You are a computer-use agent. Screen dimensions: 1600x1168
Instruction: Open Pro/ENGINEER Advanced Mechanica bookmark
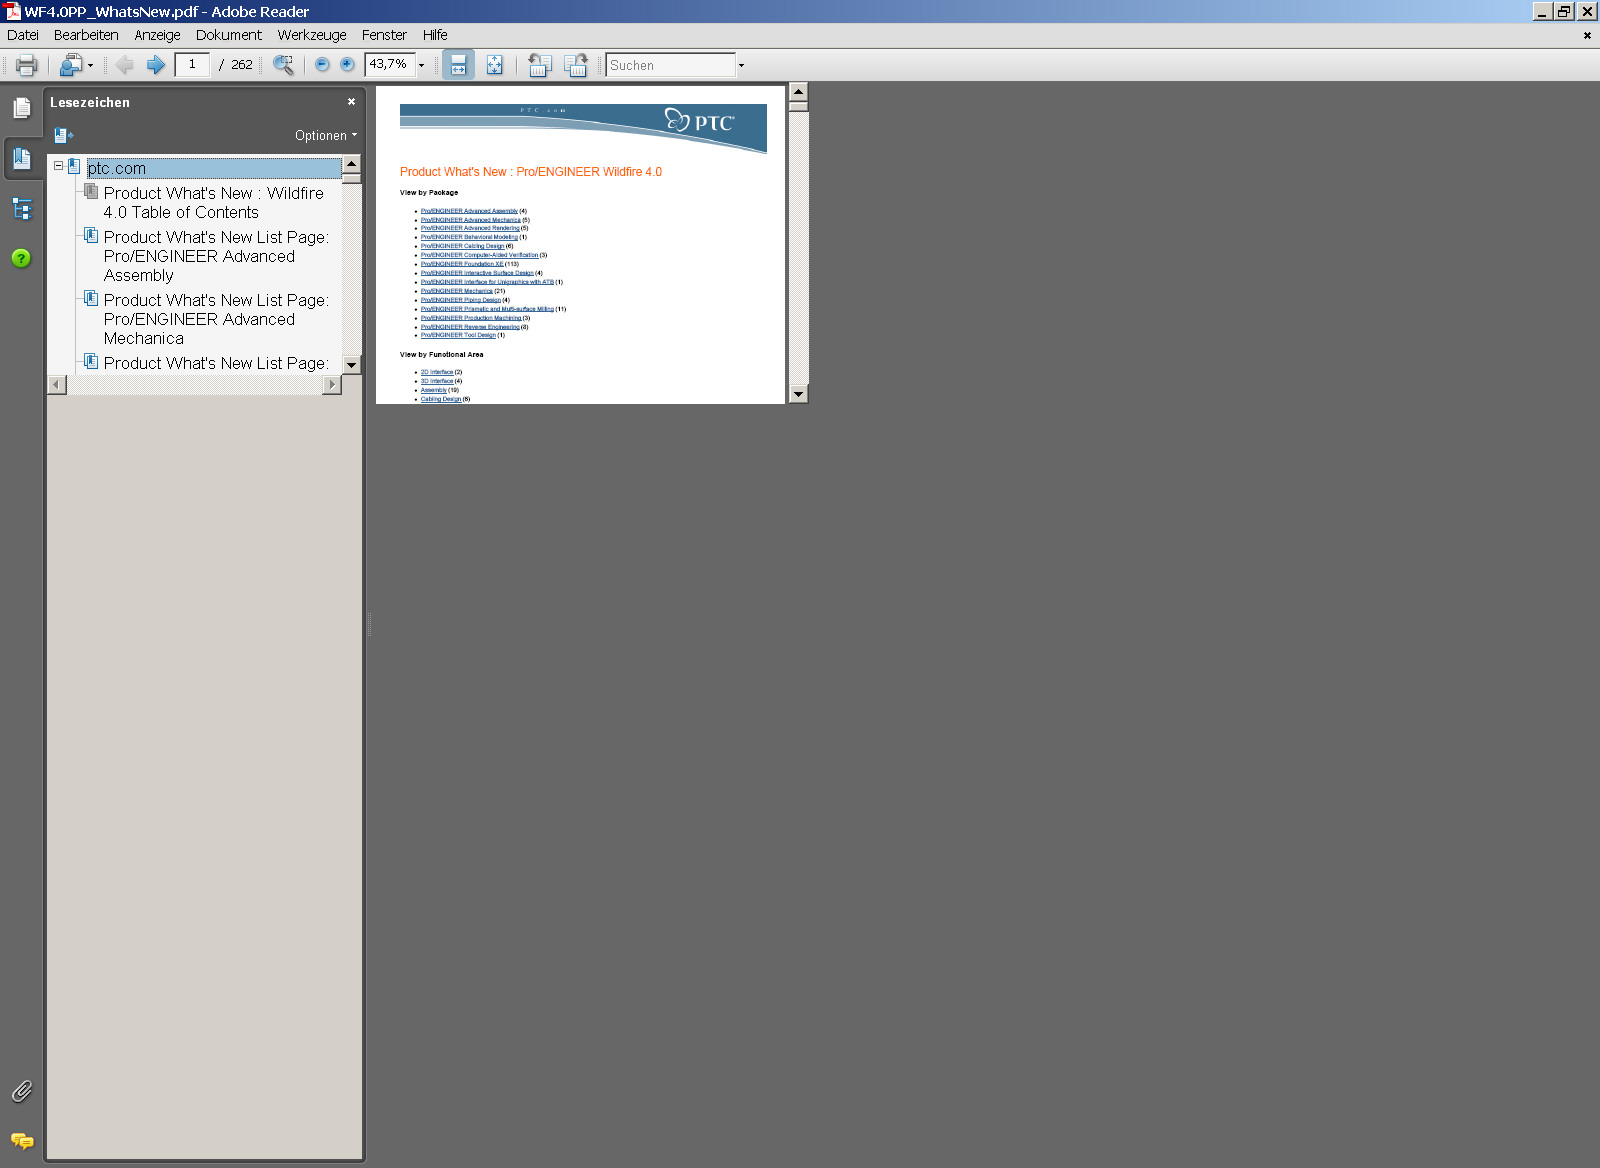click(216, 319)
